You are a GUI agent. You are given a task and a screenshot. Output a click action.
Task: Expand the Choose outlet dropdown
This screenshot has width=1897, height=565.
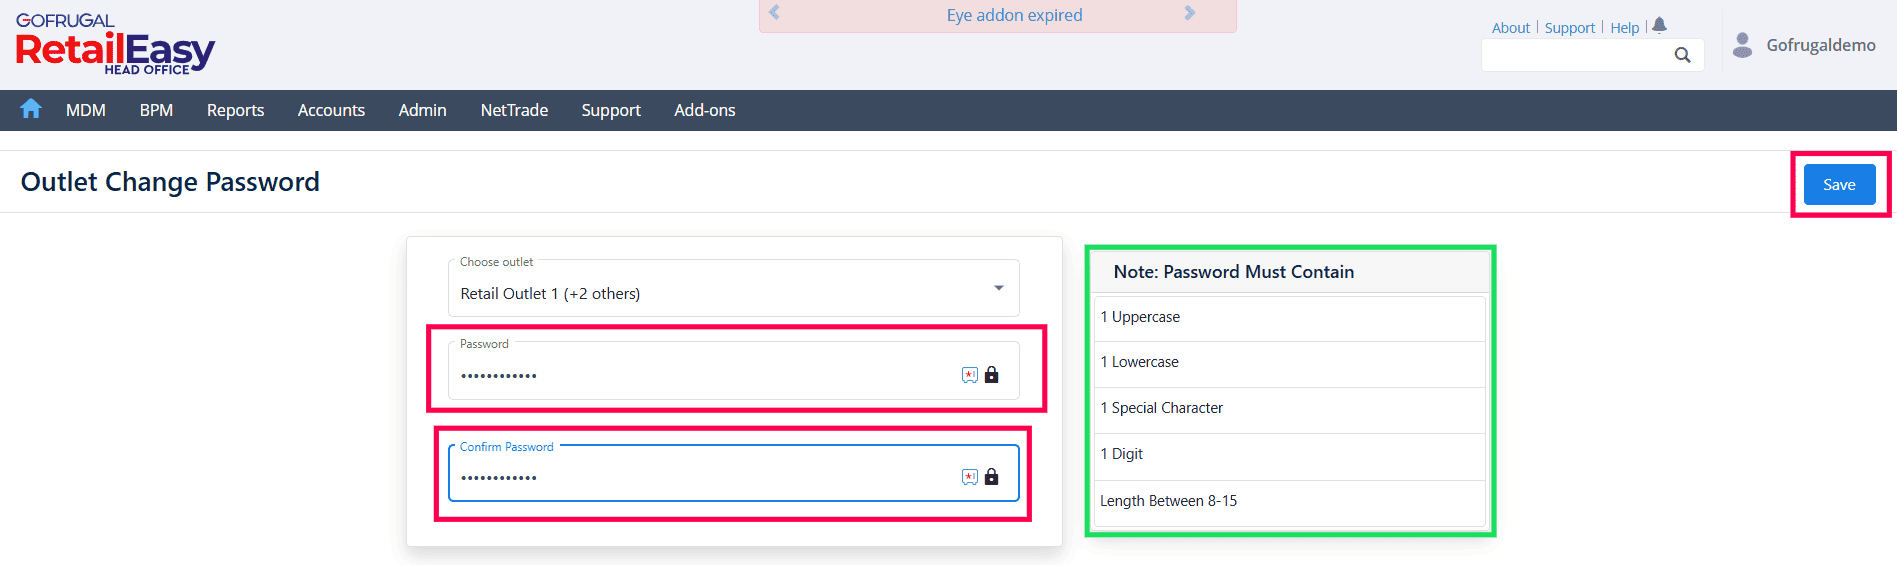(998, 288)
